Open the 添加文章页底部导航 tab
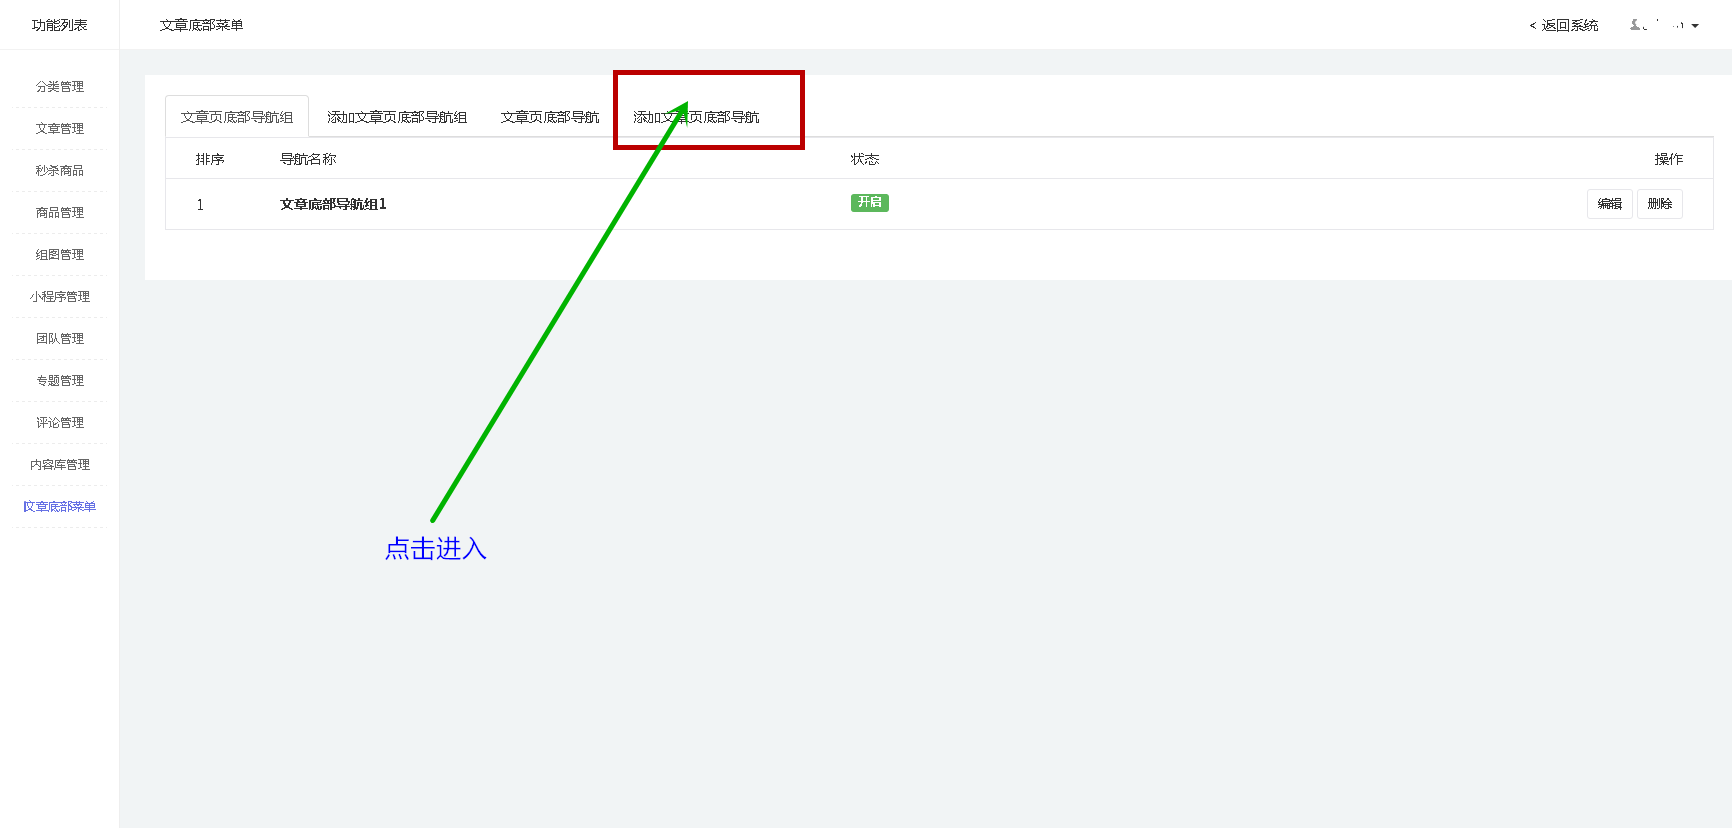 pos(696,117)
